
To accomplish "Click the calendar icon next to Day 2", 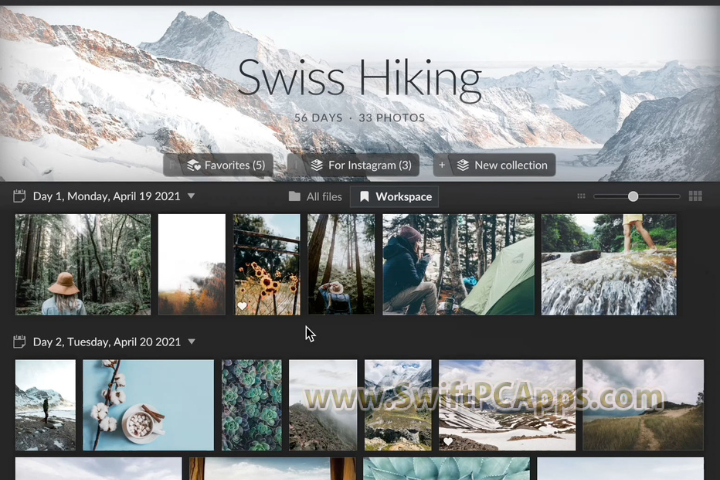I will [19, 342].
